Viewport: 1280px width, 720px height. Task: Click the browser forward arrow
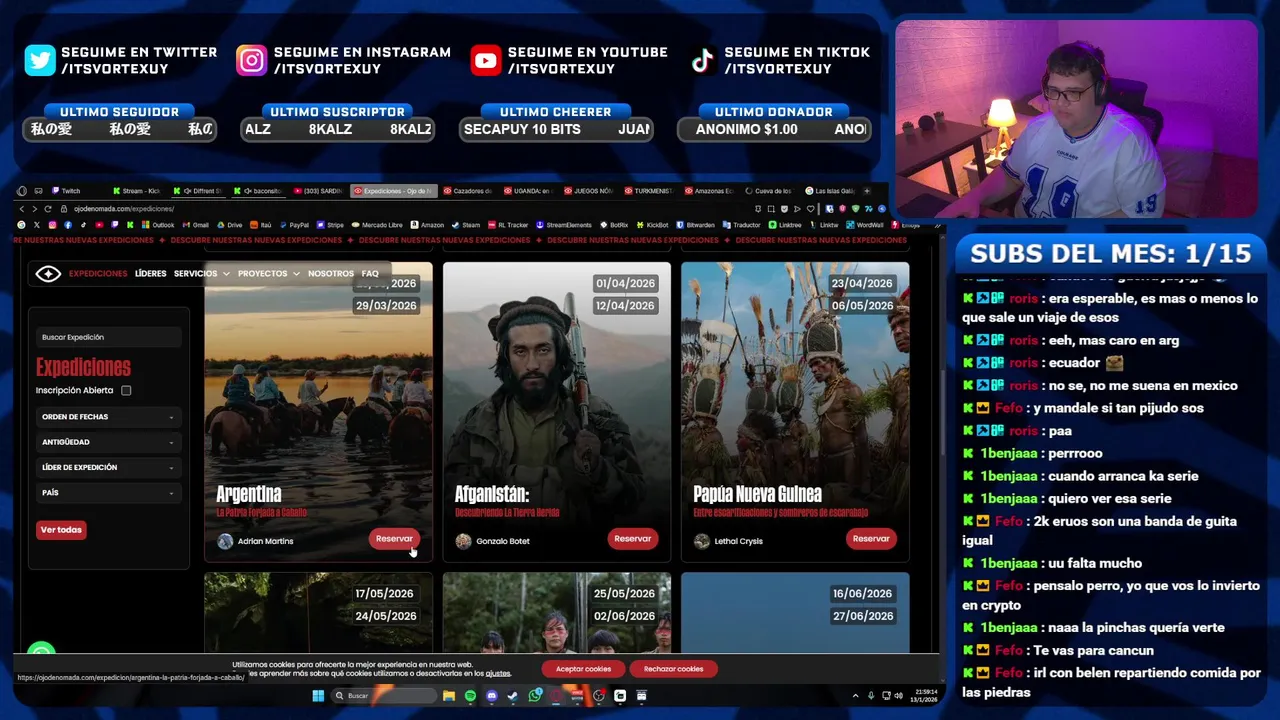click(34, 209)
